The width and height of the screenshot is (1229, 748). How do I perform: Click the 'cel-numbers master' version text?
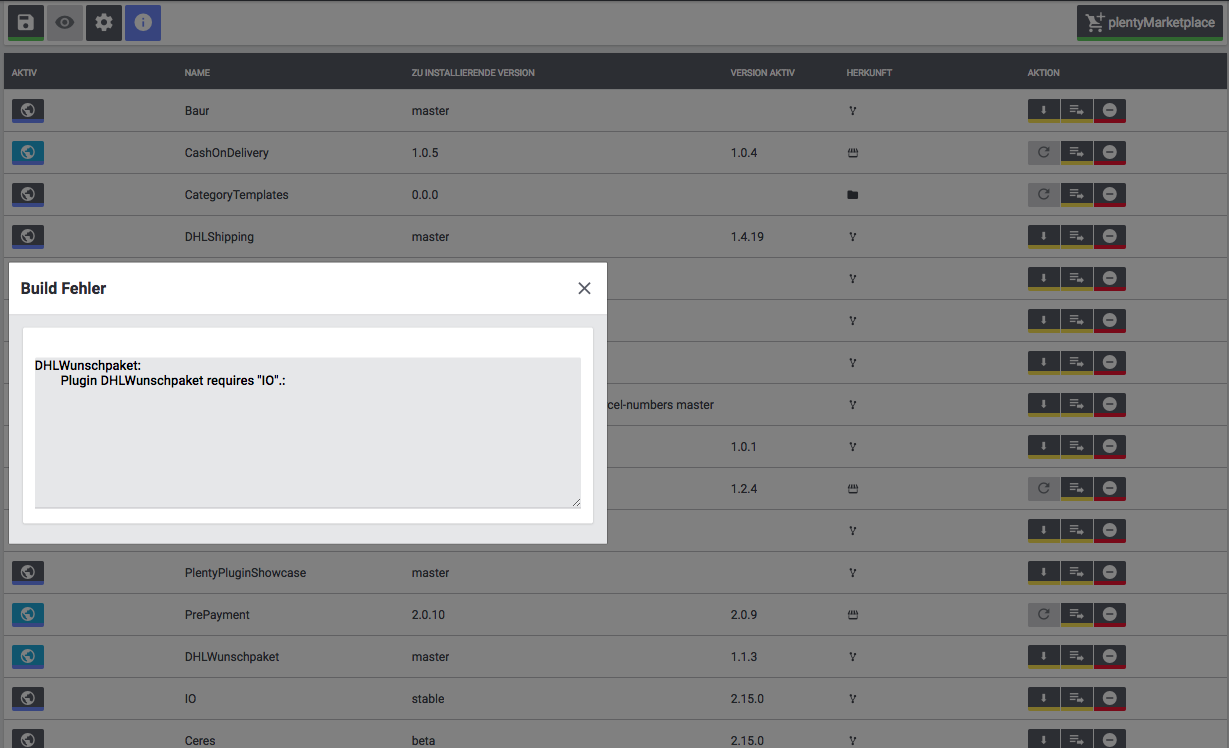[661, 405]
